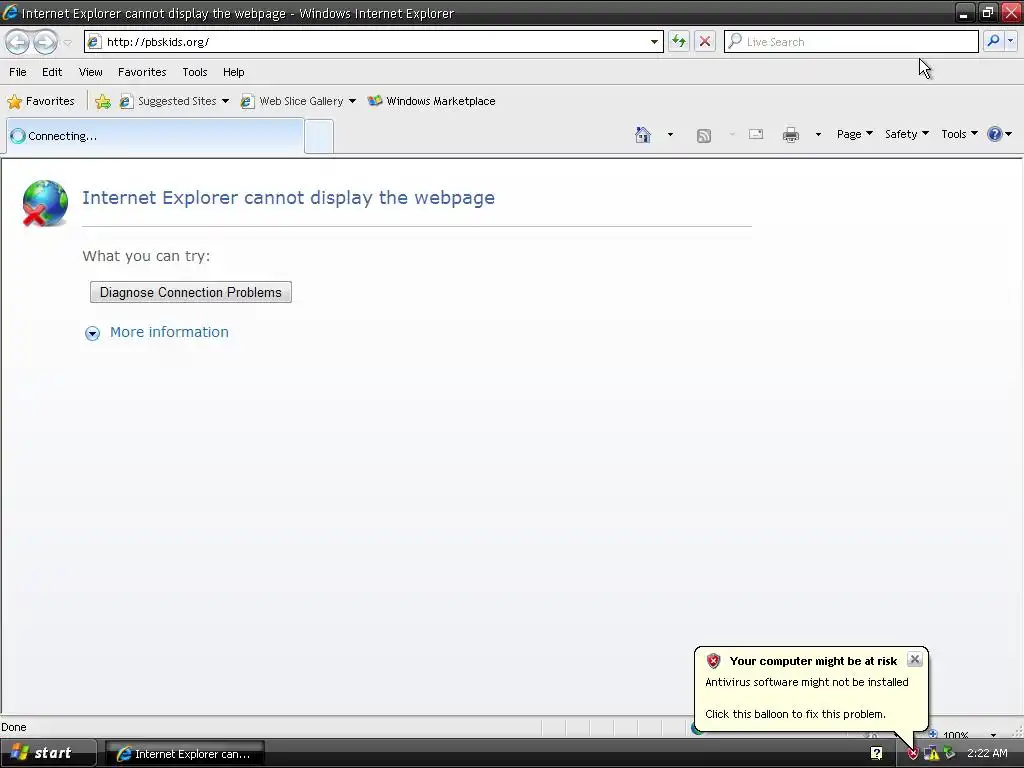The height and width of the screenshot is (768, 1024).
Task: Open the Tools menu in the menu bar
Action: [x=195, y=72]
